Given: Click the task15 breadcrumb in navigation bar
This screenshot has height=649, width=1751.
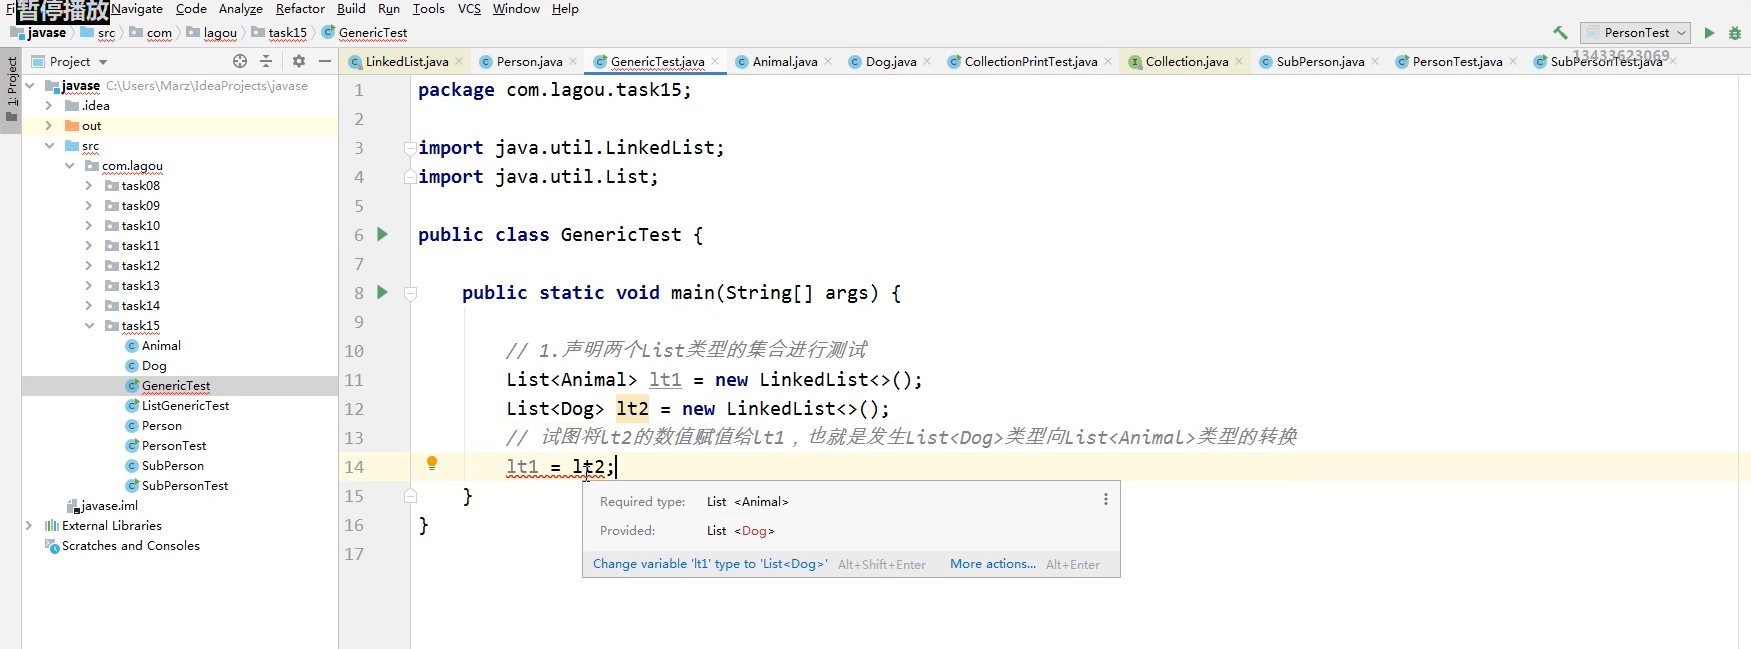Looking at the screenshot, I should click(x=279, y=33).
